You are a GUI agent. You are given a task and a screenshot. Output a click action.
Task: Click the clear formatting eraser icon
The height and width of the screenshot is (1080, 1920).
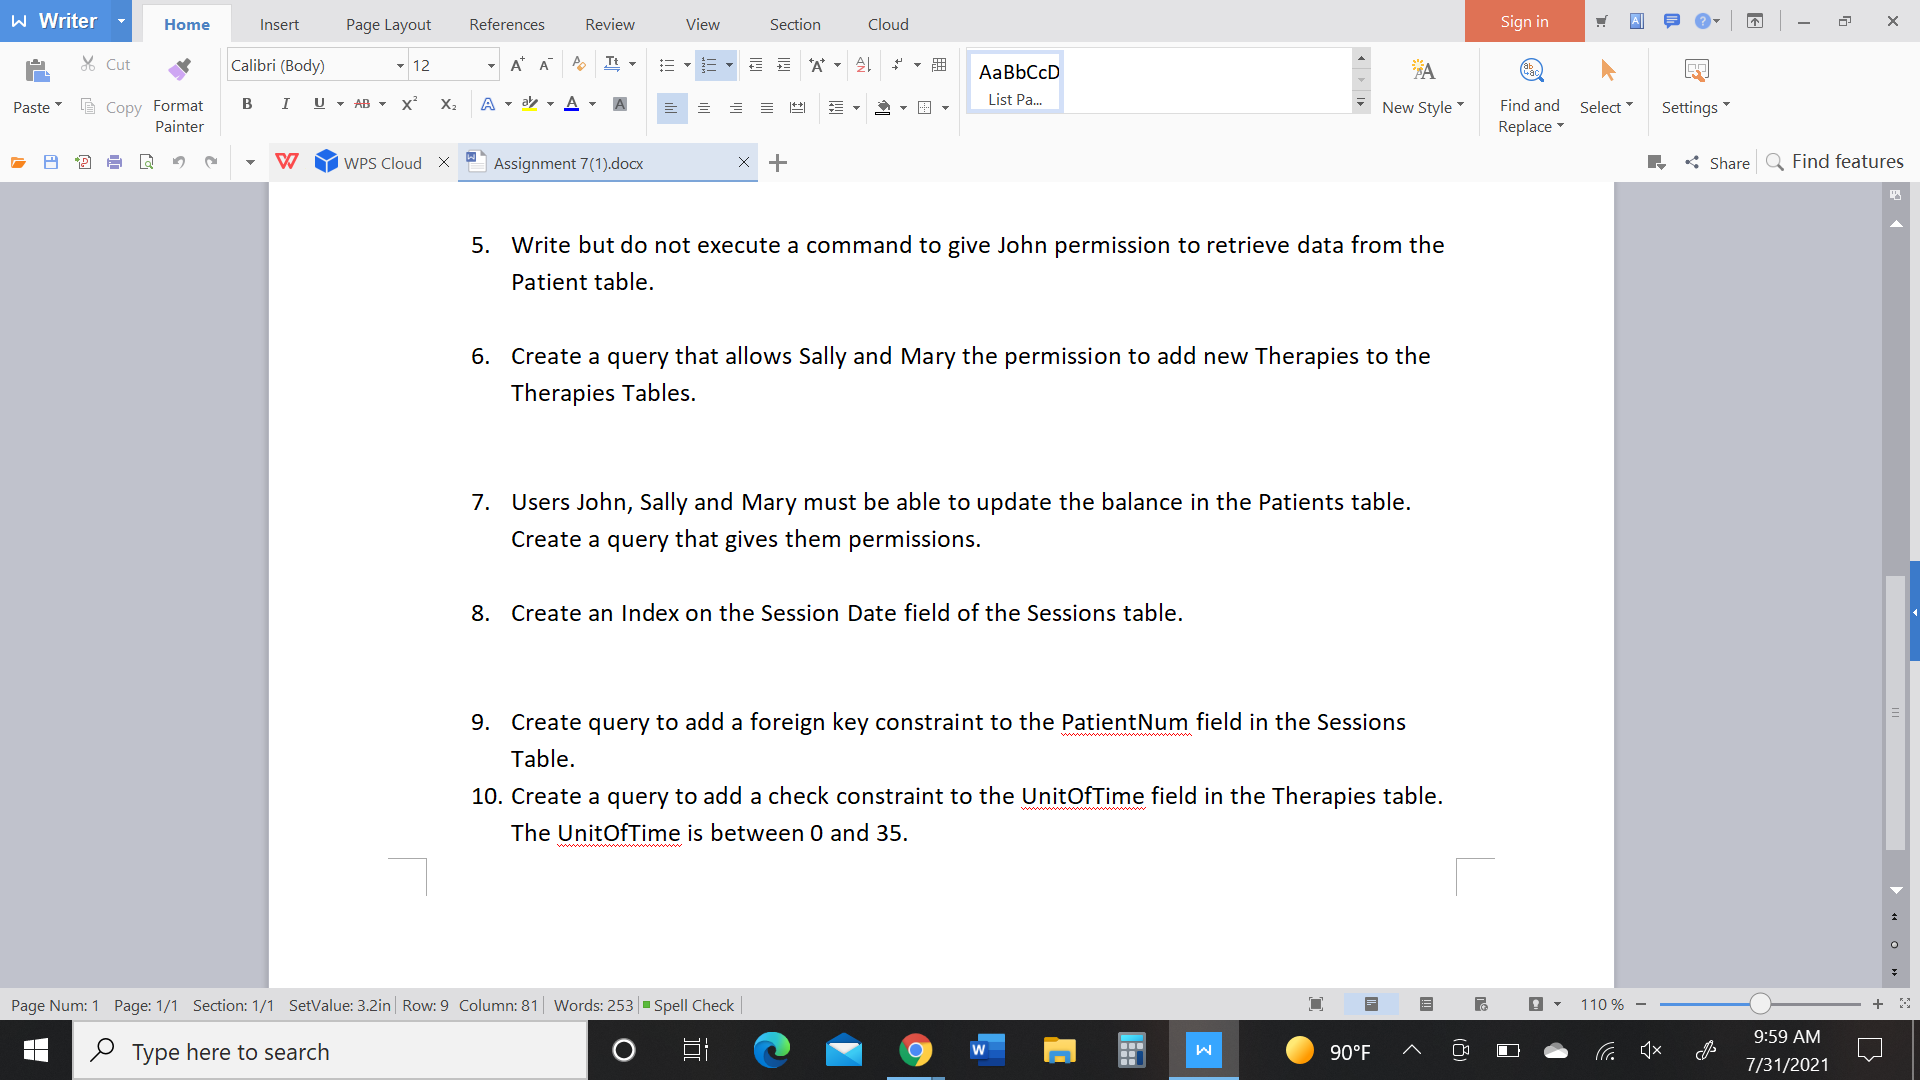click(x=578, y=65)
